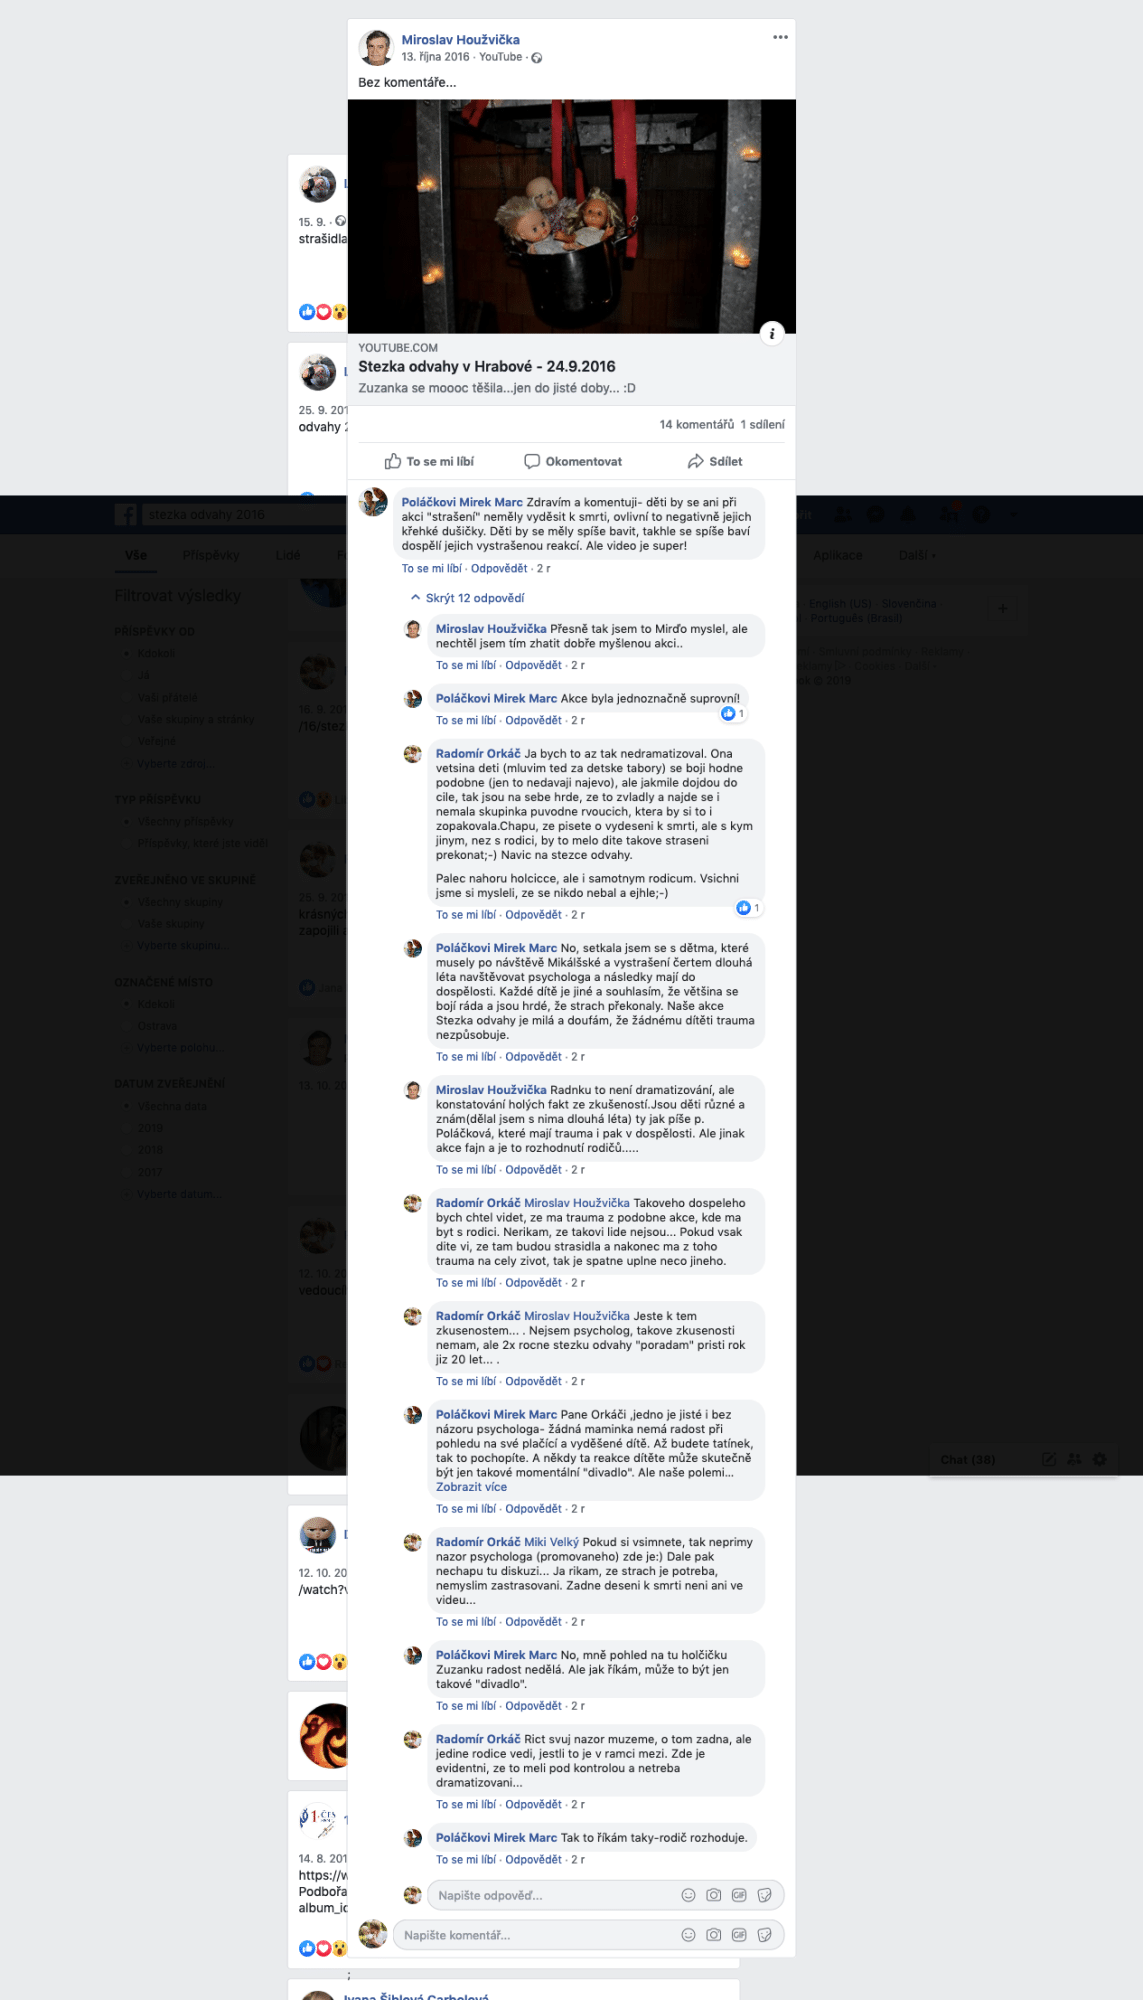This screenshot has height=2000, width=1143.
Task: Open the post options three-dot menu
Action: 780,37
